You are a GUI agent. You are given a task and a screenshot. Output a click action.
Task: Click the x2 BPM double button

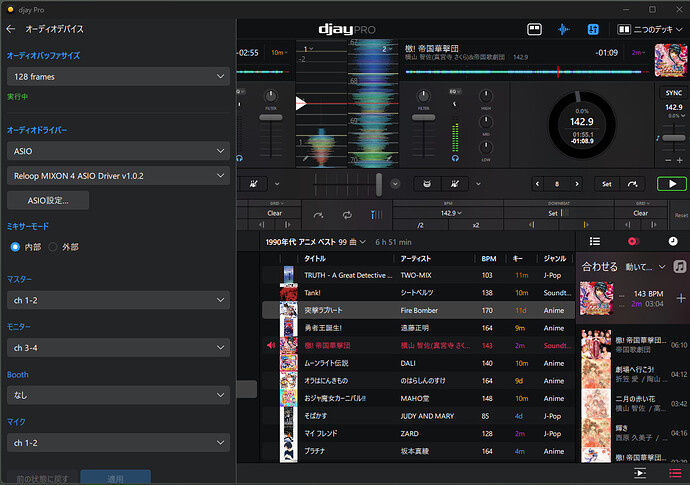[475, 225]
